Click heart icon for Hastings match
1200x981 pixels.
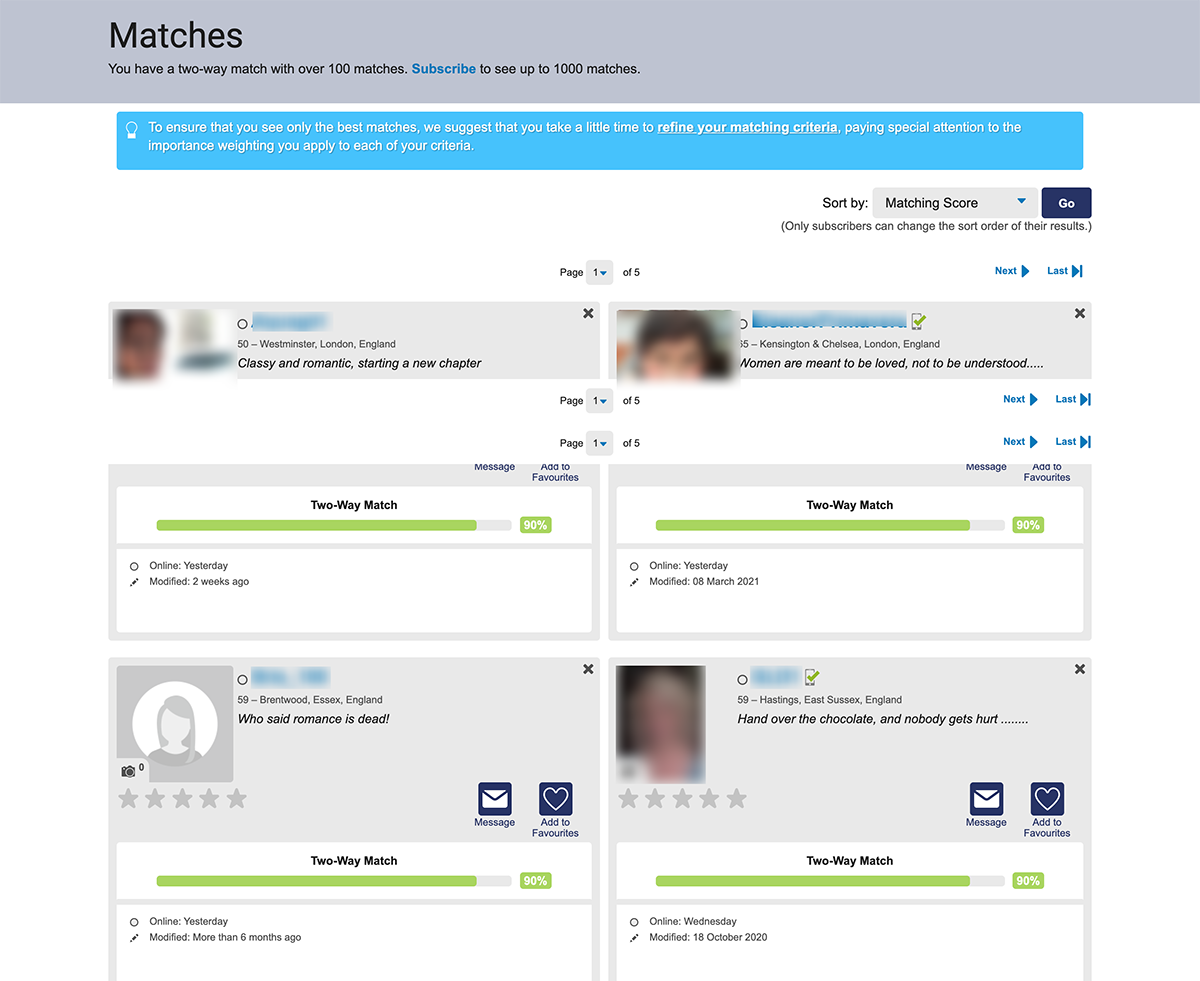[x=1047, y=799]
